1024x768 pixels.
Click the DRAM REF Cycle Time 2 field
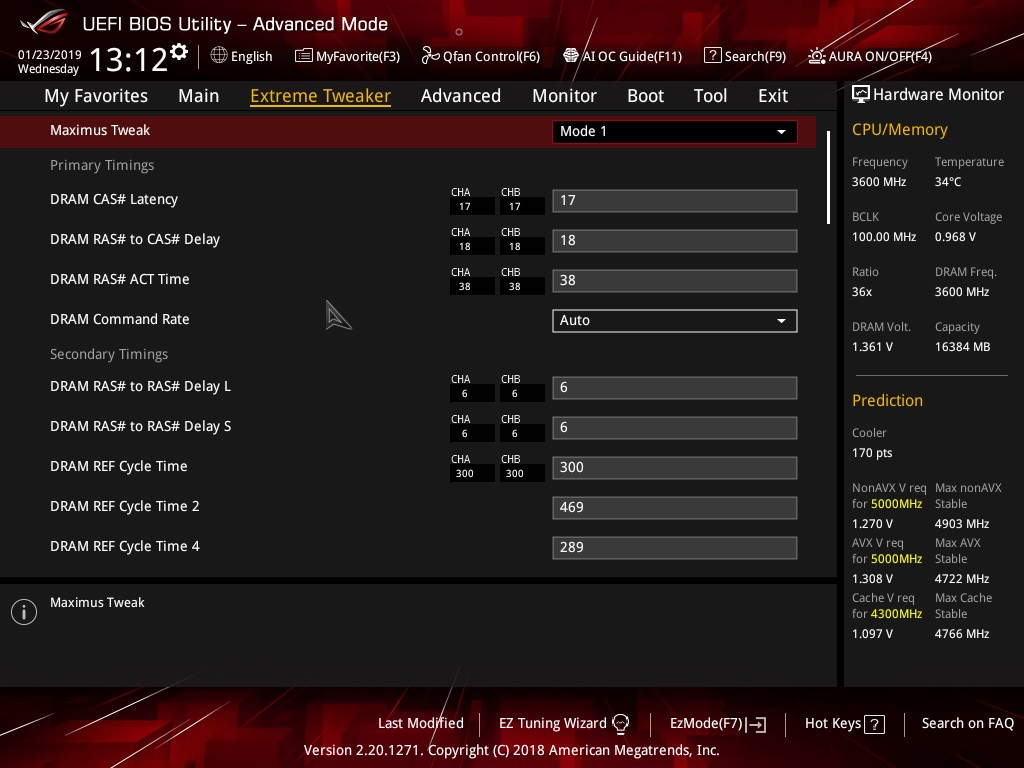(675, 507)
